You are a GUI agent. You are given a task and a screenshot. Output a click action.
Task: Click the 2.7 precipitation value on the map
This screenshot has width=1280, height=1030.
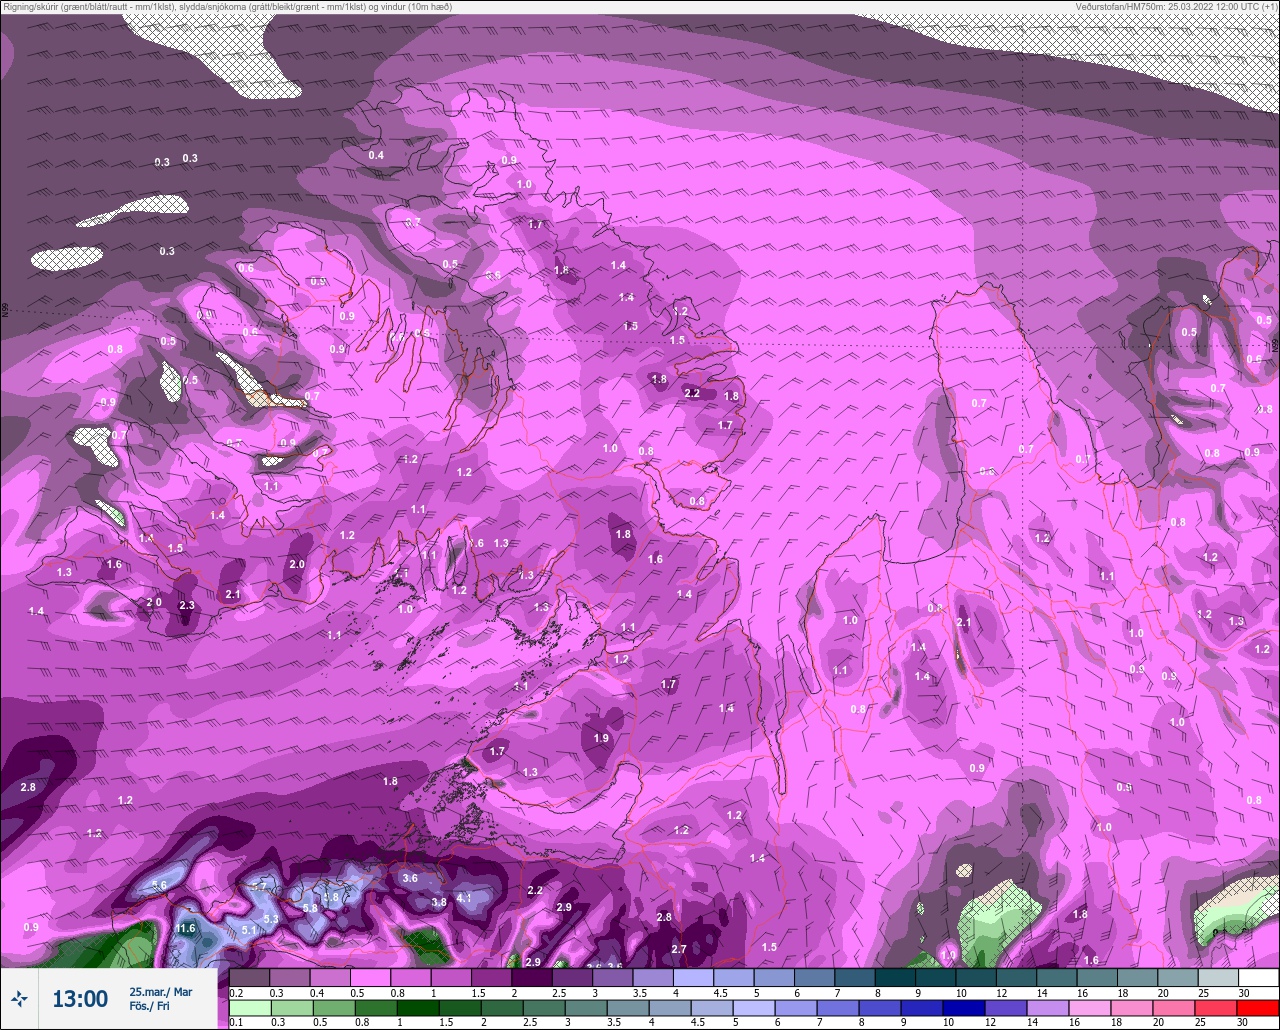[x=679, y=949]
